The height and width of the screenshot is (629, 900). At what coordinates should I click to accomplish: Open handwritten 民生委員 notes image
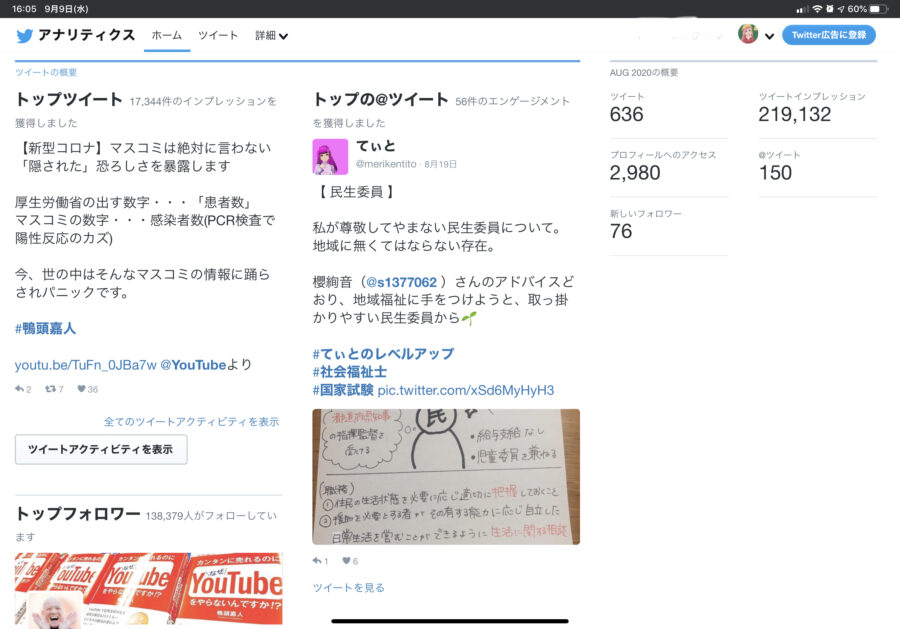coord(446,477)
